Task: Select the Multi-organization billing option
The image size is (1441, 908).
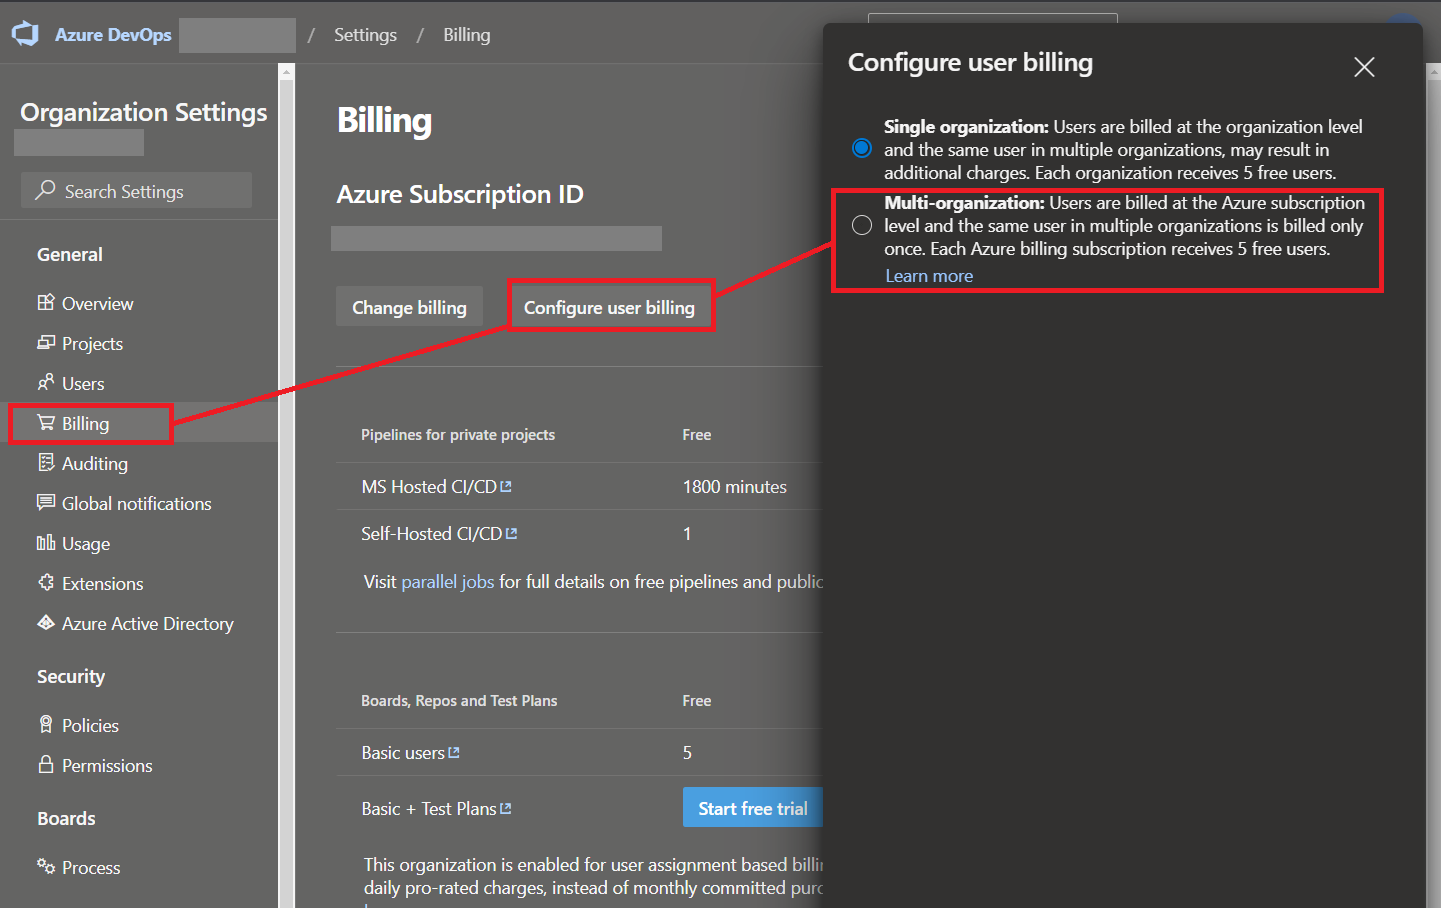Action: pyautogui.click(x=861, y=224)
